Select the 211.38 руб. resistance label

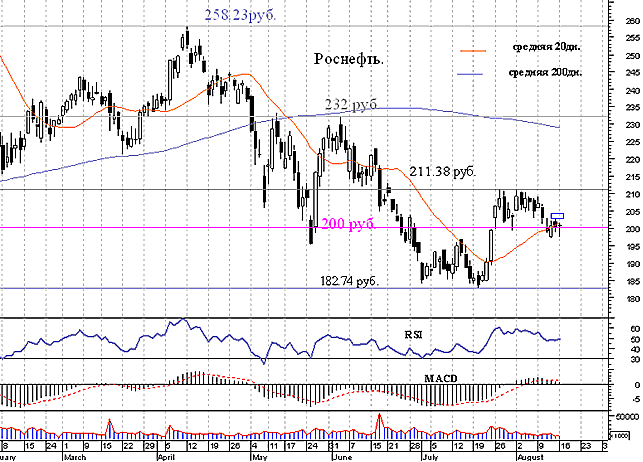tap(443, 171)
